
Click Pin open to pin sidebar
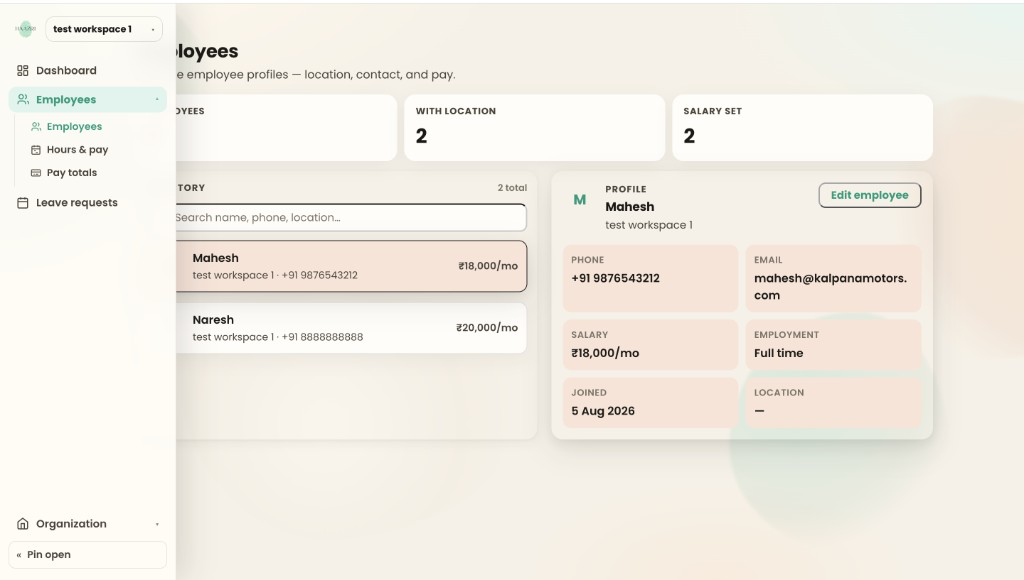tap(88, 555)
